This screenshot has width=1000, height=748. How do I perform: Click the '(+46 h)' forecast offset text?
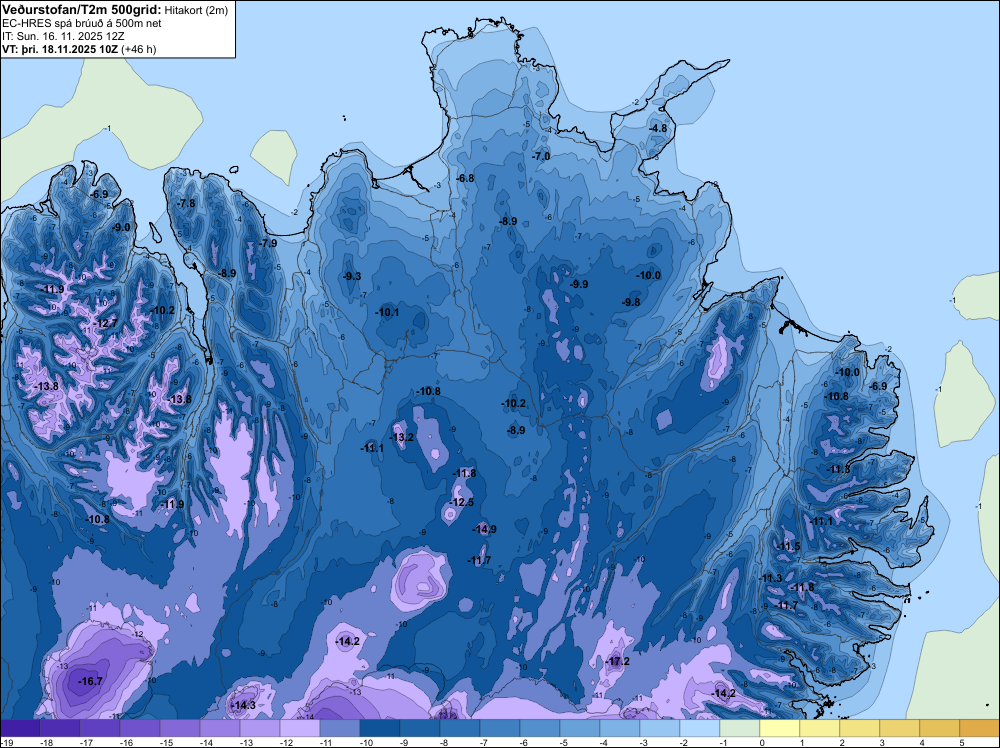click(138, 49)
